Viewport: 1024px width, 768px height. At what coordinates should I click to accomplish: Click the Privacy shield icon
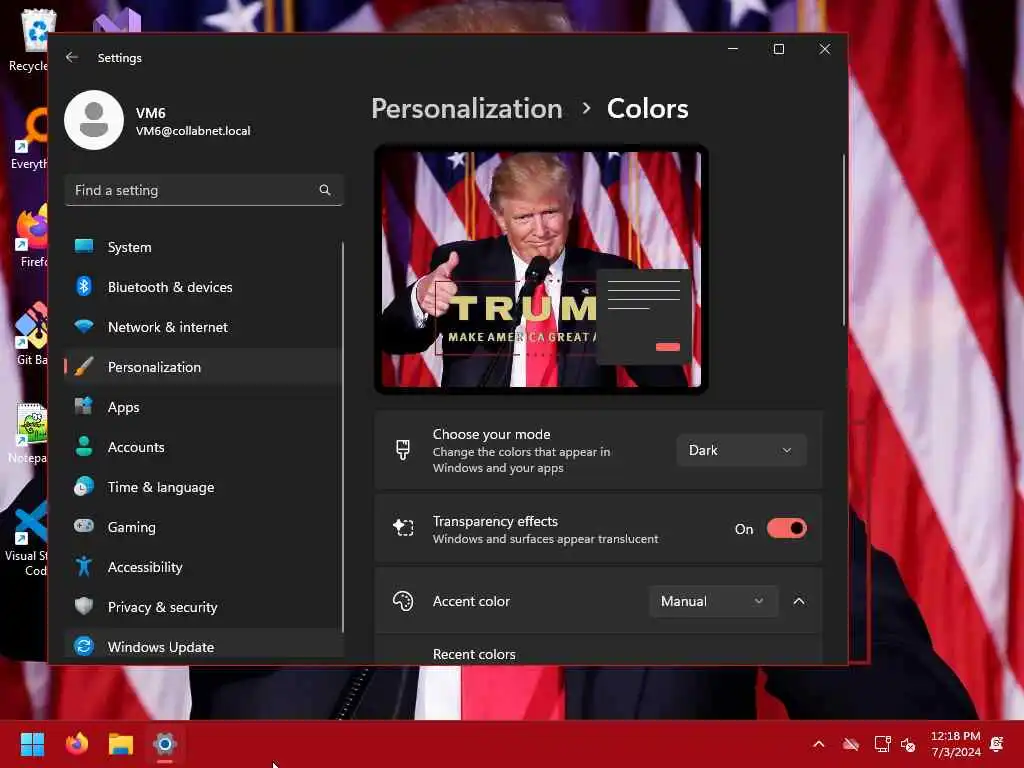[84, 606]
